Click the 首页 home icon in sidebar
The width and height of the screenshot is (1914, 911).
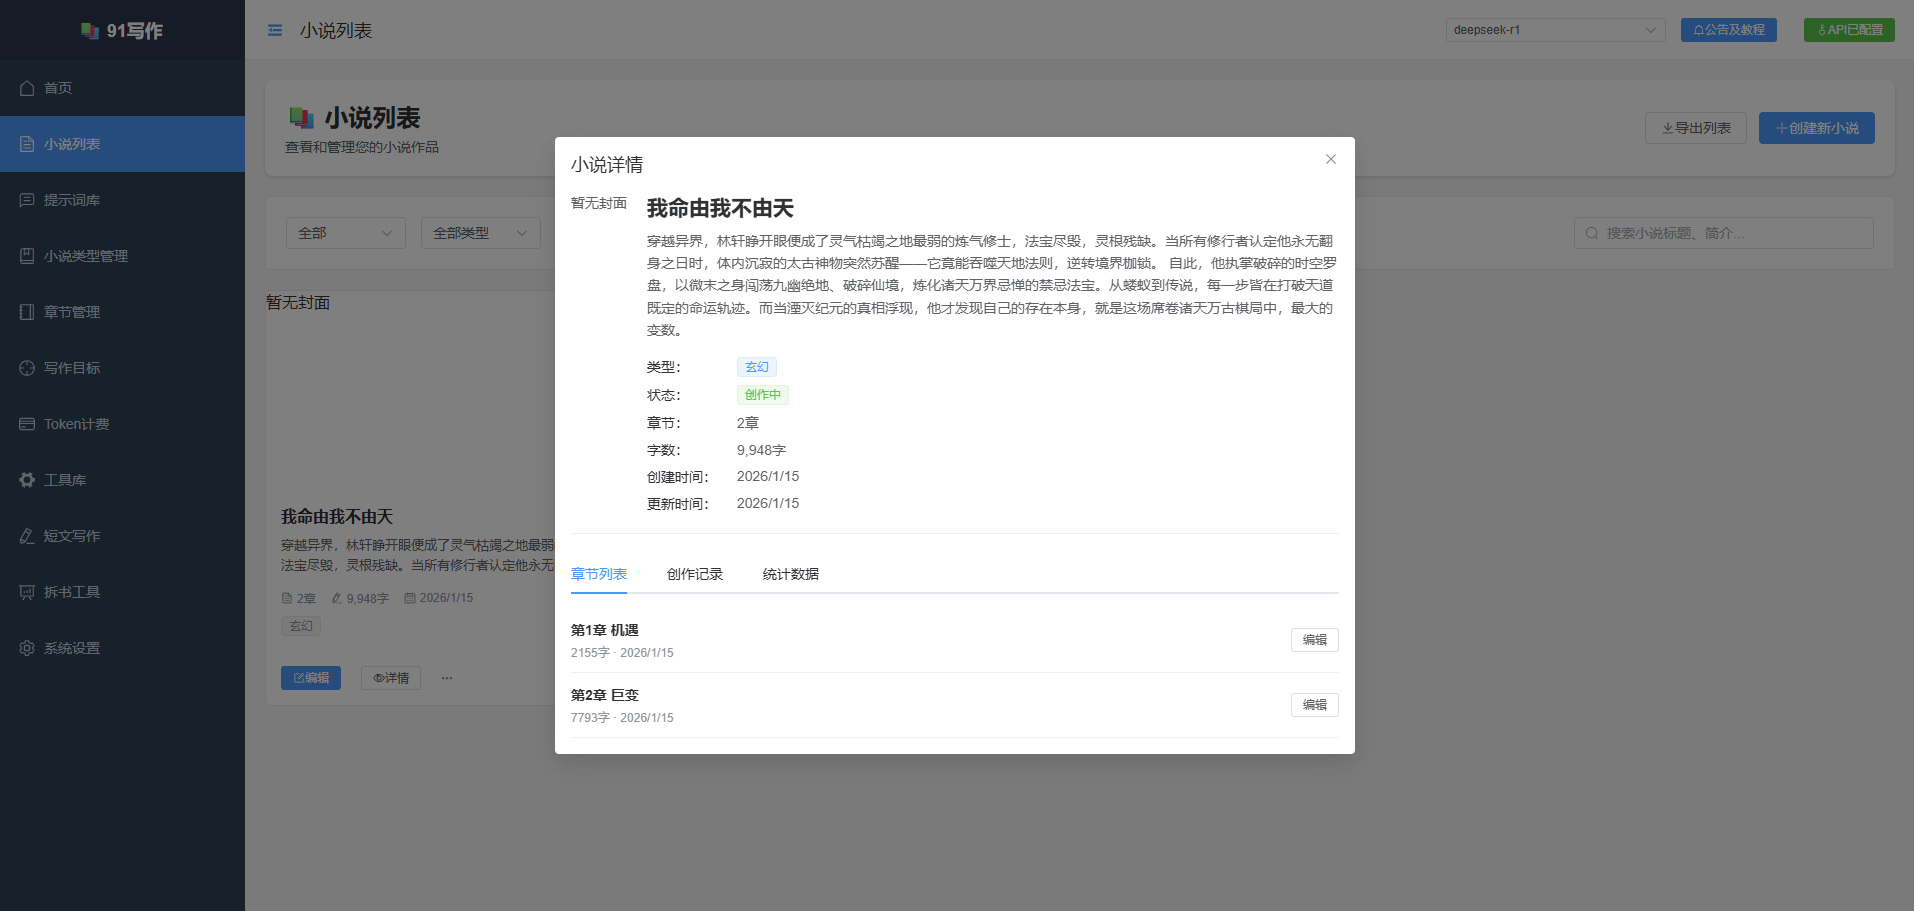click(27, 88)
